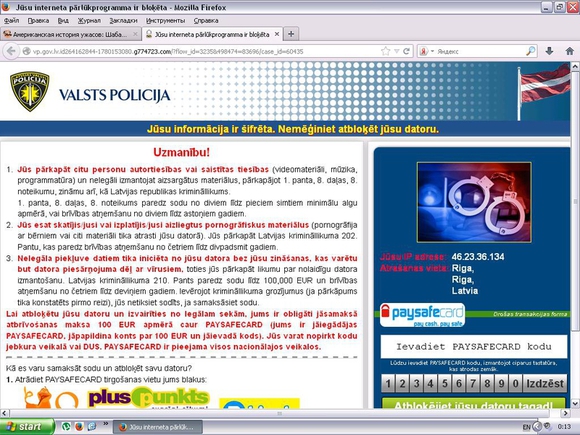Expand the quick launch chevron
This screenshot has height=435, width=580.
pyautogui.click(x=105, y=424)
